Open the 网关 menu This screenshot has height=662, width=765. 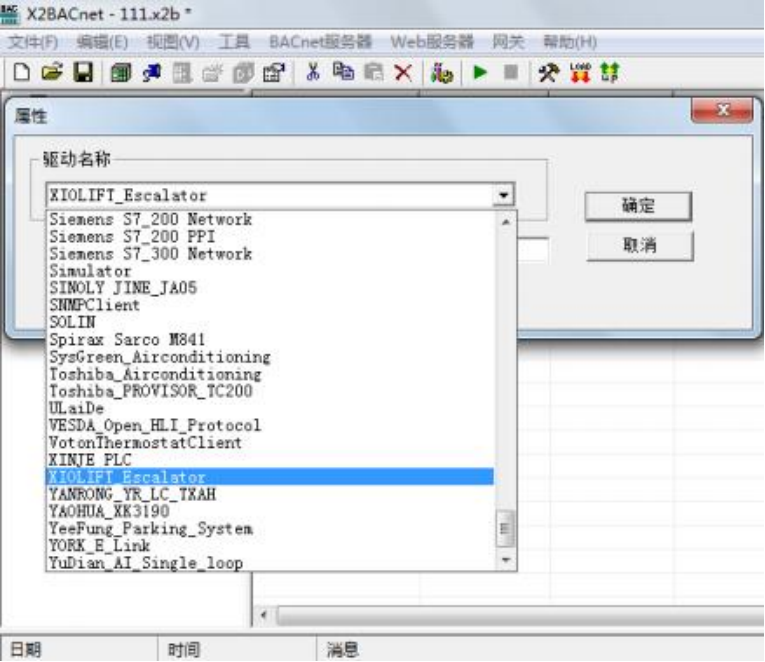pyautogui.click(x=508, y=42)
